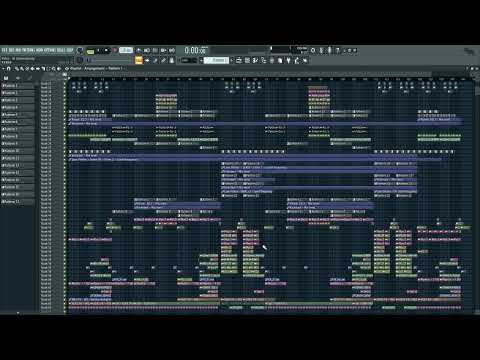Click the song time display

(195, 51)
